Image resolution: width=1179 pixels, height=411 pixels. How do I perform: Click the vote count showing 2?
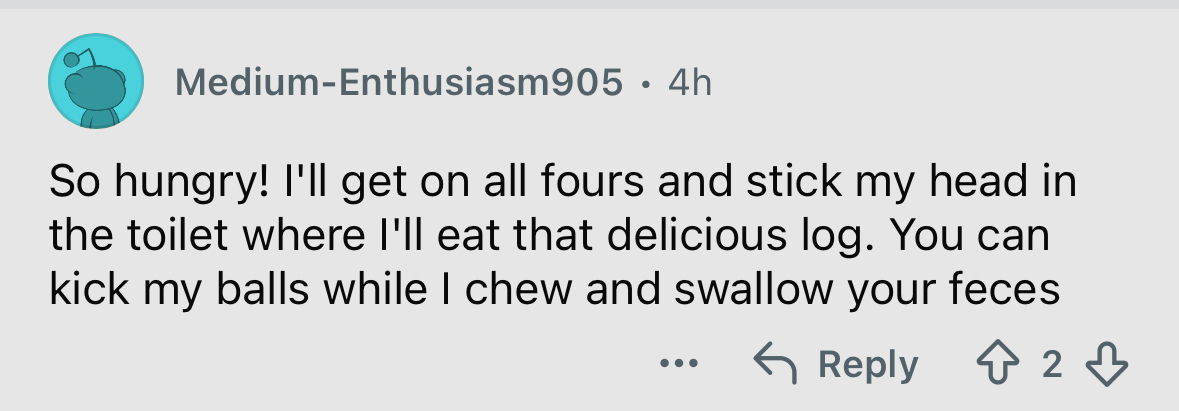(x=1051, y=365)
